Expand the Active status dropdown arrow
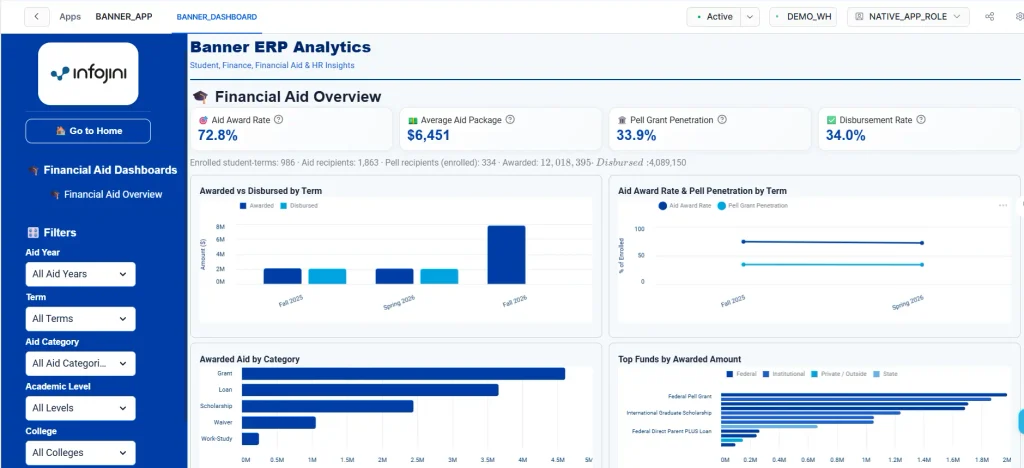The height and width of the screenshot is (468, 1024). coord(750,16)
